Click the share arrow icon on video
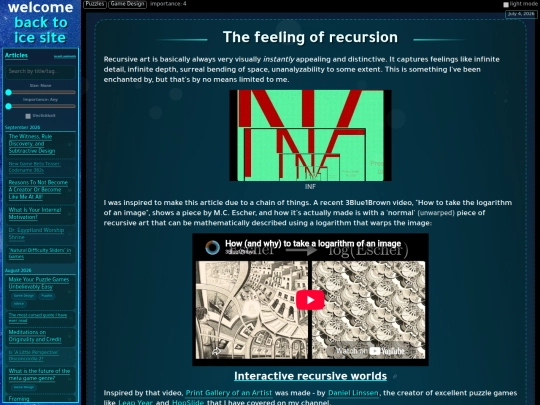The height and width of the screenshot is (405, 540). click(x=216, y=351)
